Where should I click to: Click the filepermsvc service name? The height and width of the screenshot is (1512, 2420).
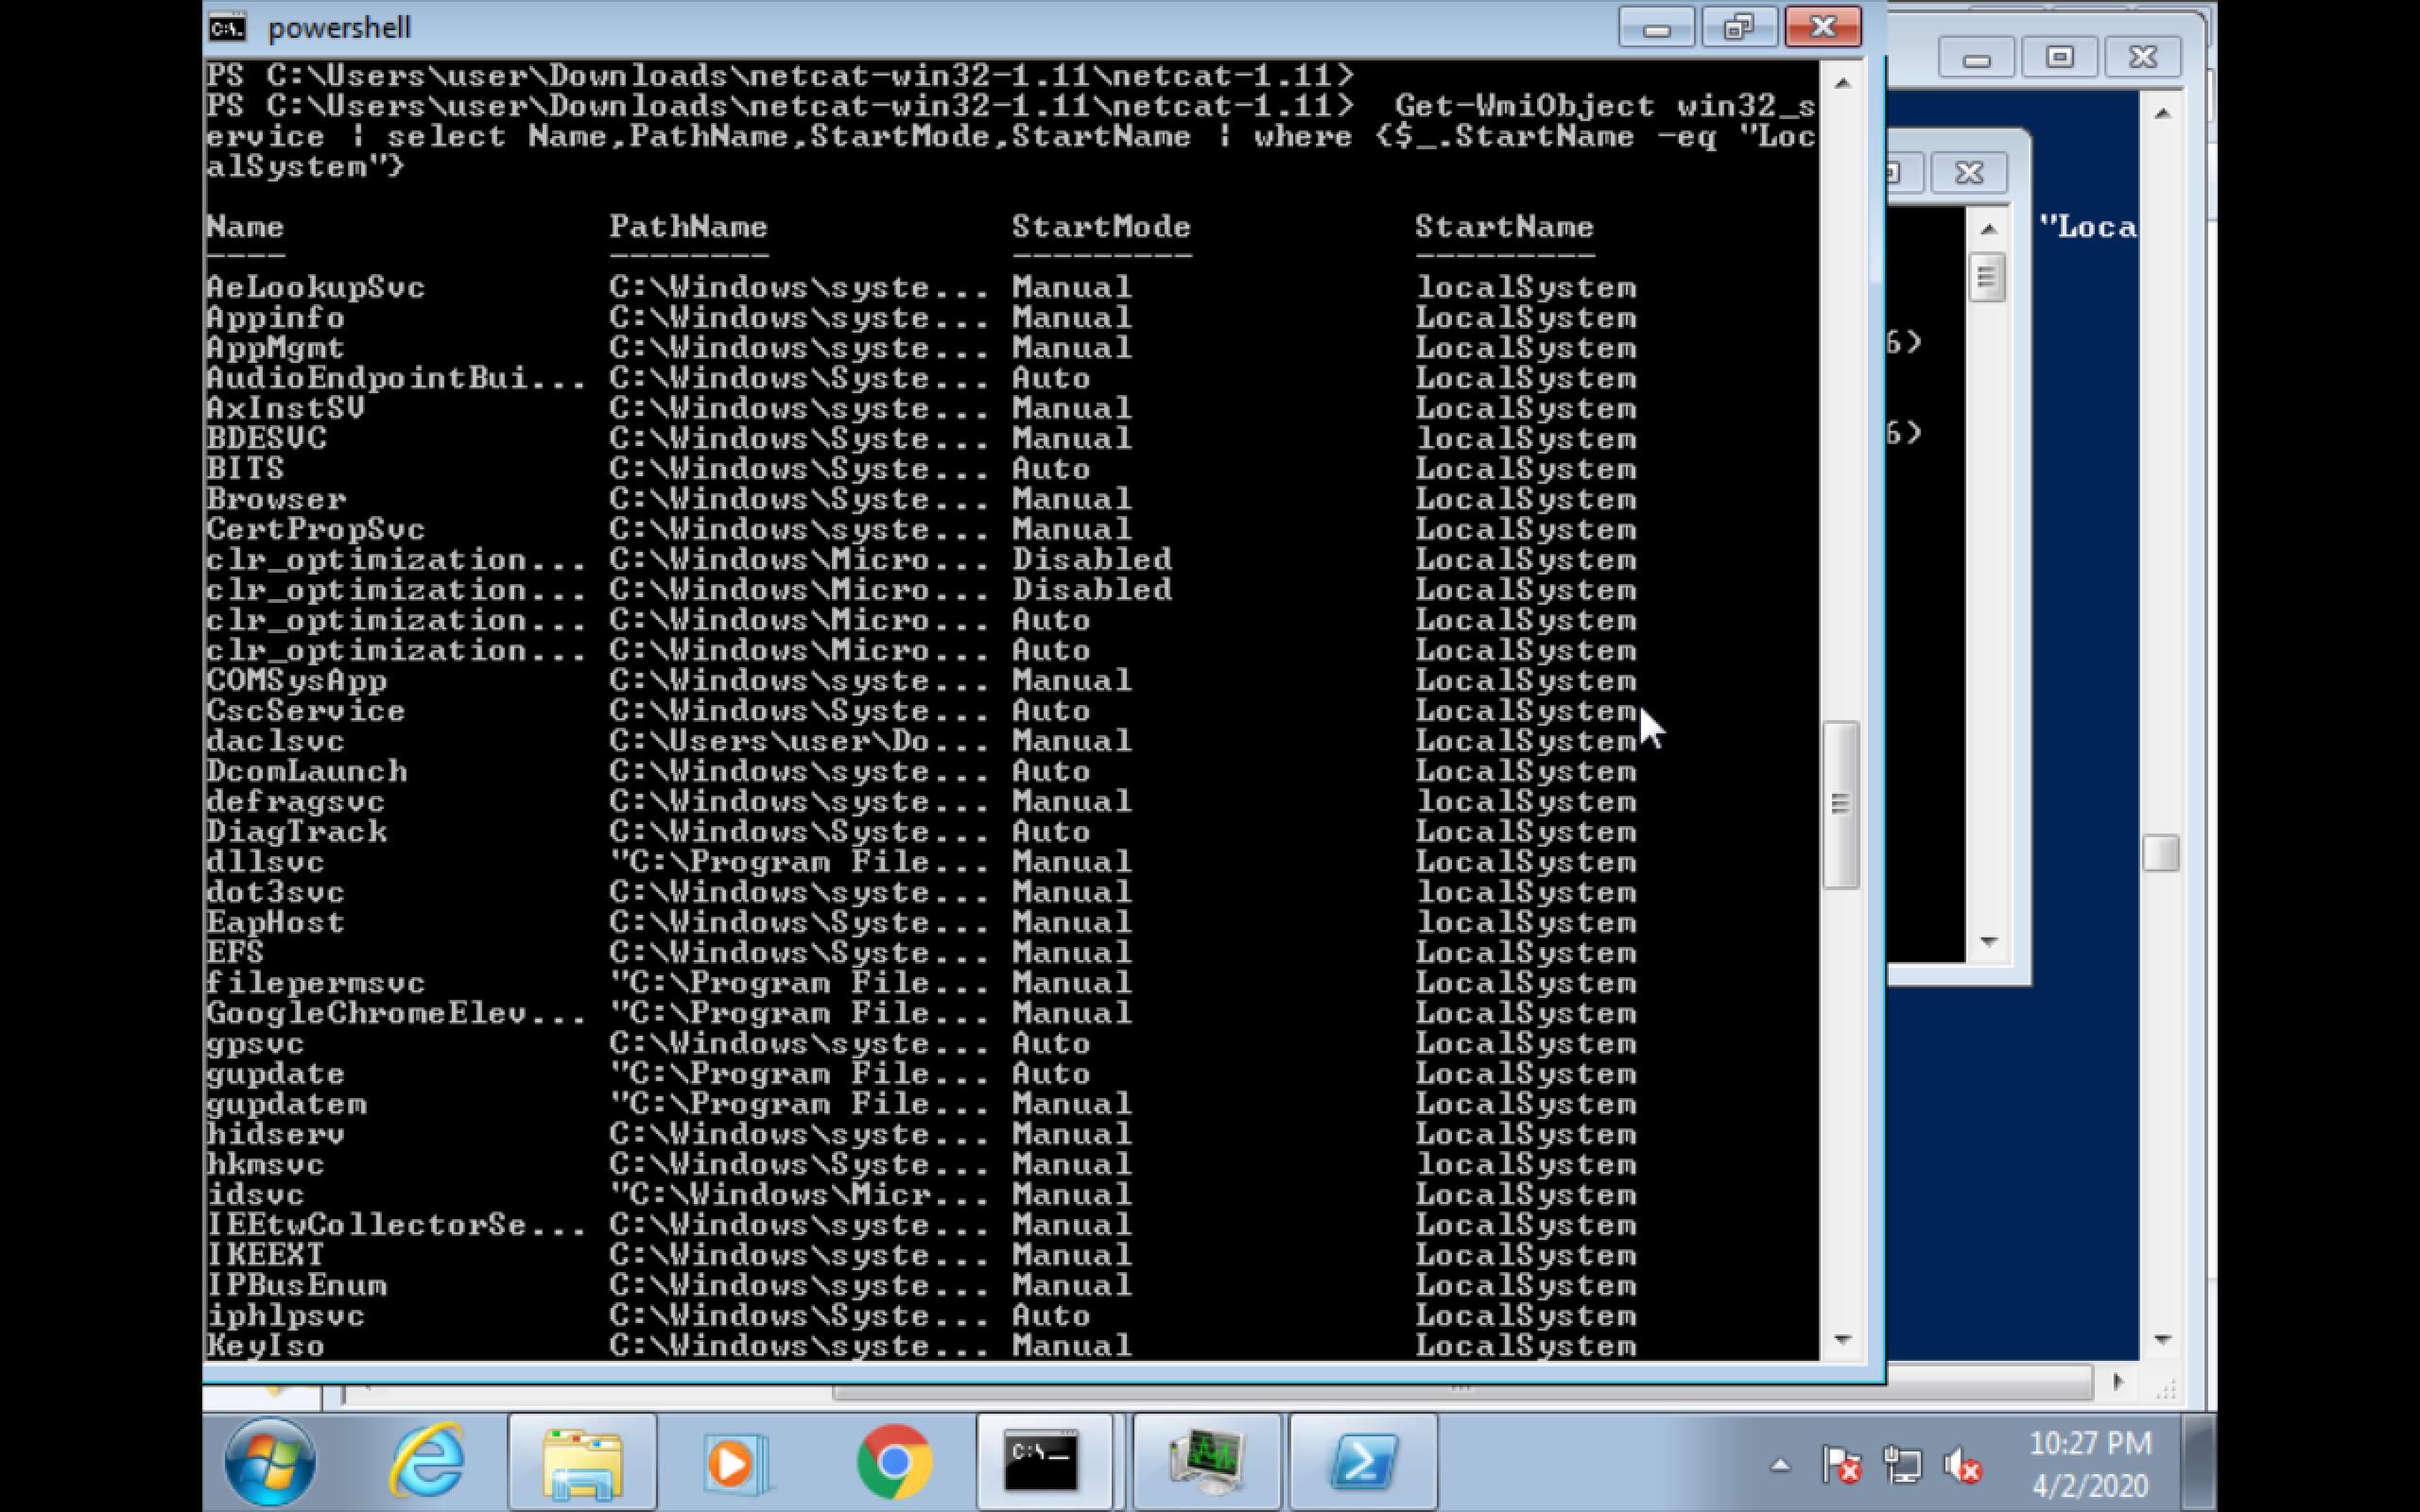pyautogui.click(x=315, y=983)
